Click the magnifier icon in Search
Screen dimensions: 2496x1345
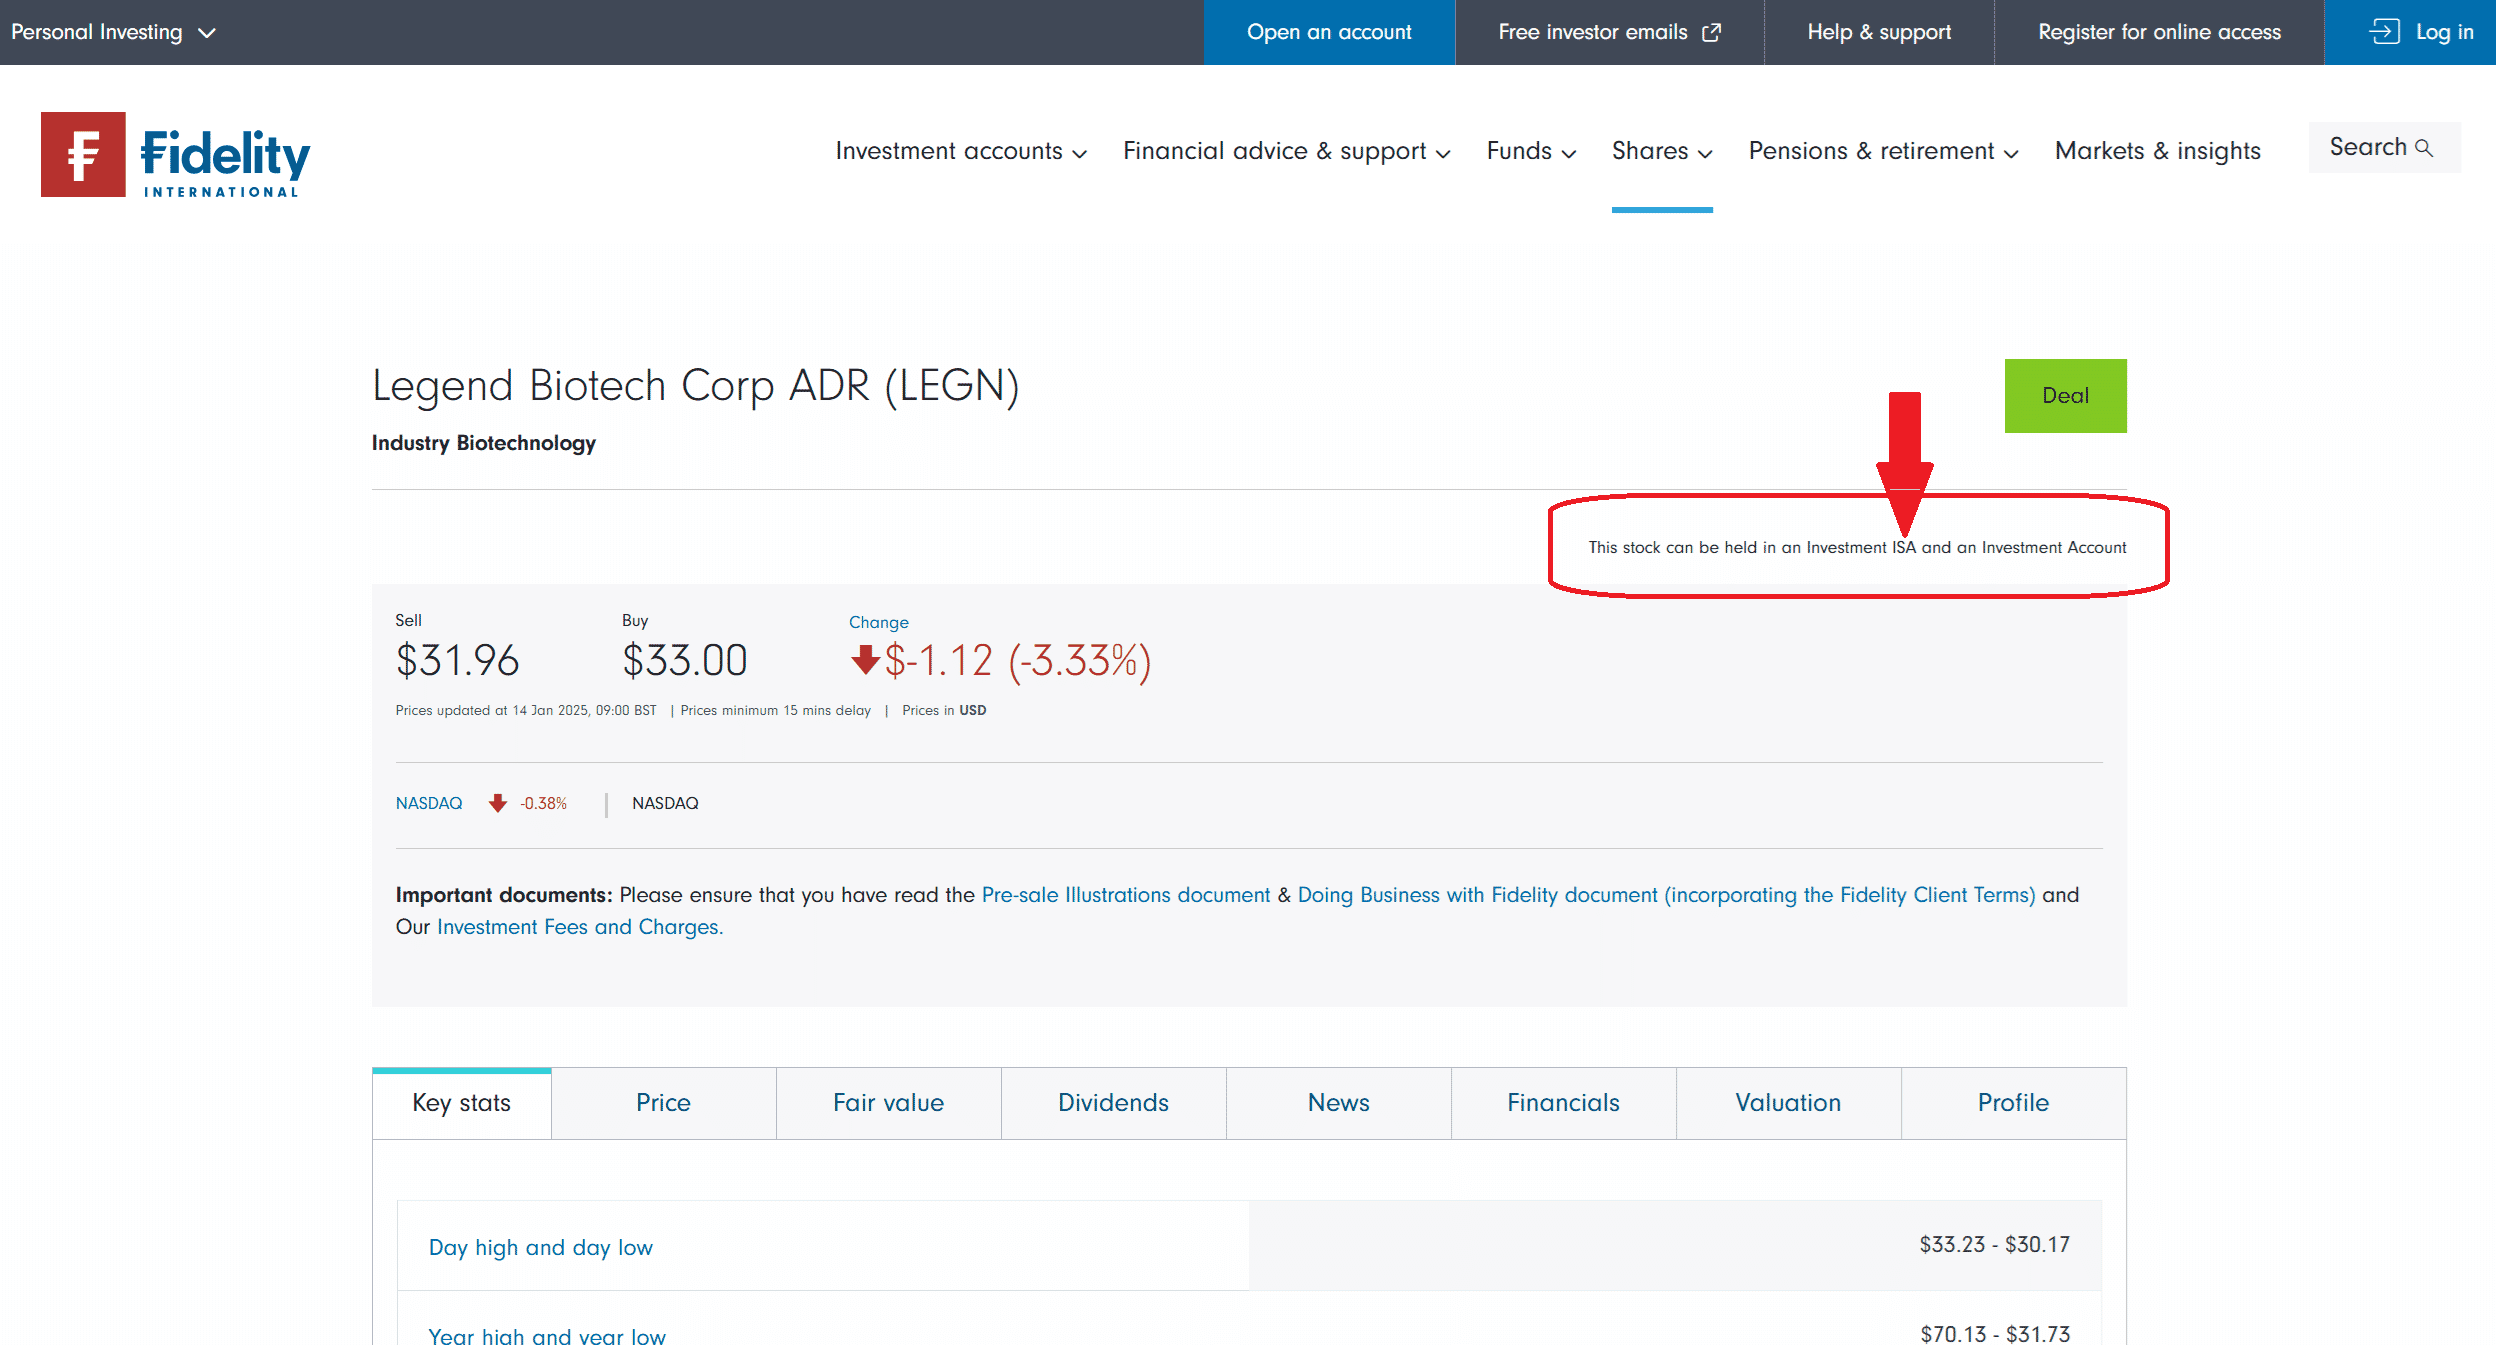point(2423,148)
